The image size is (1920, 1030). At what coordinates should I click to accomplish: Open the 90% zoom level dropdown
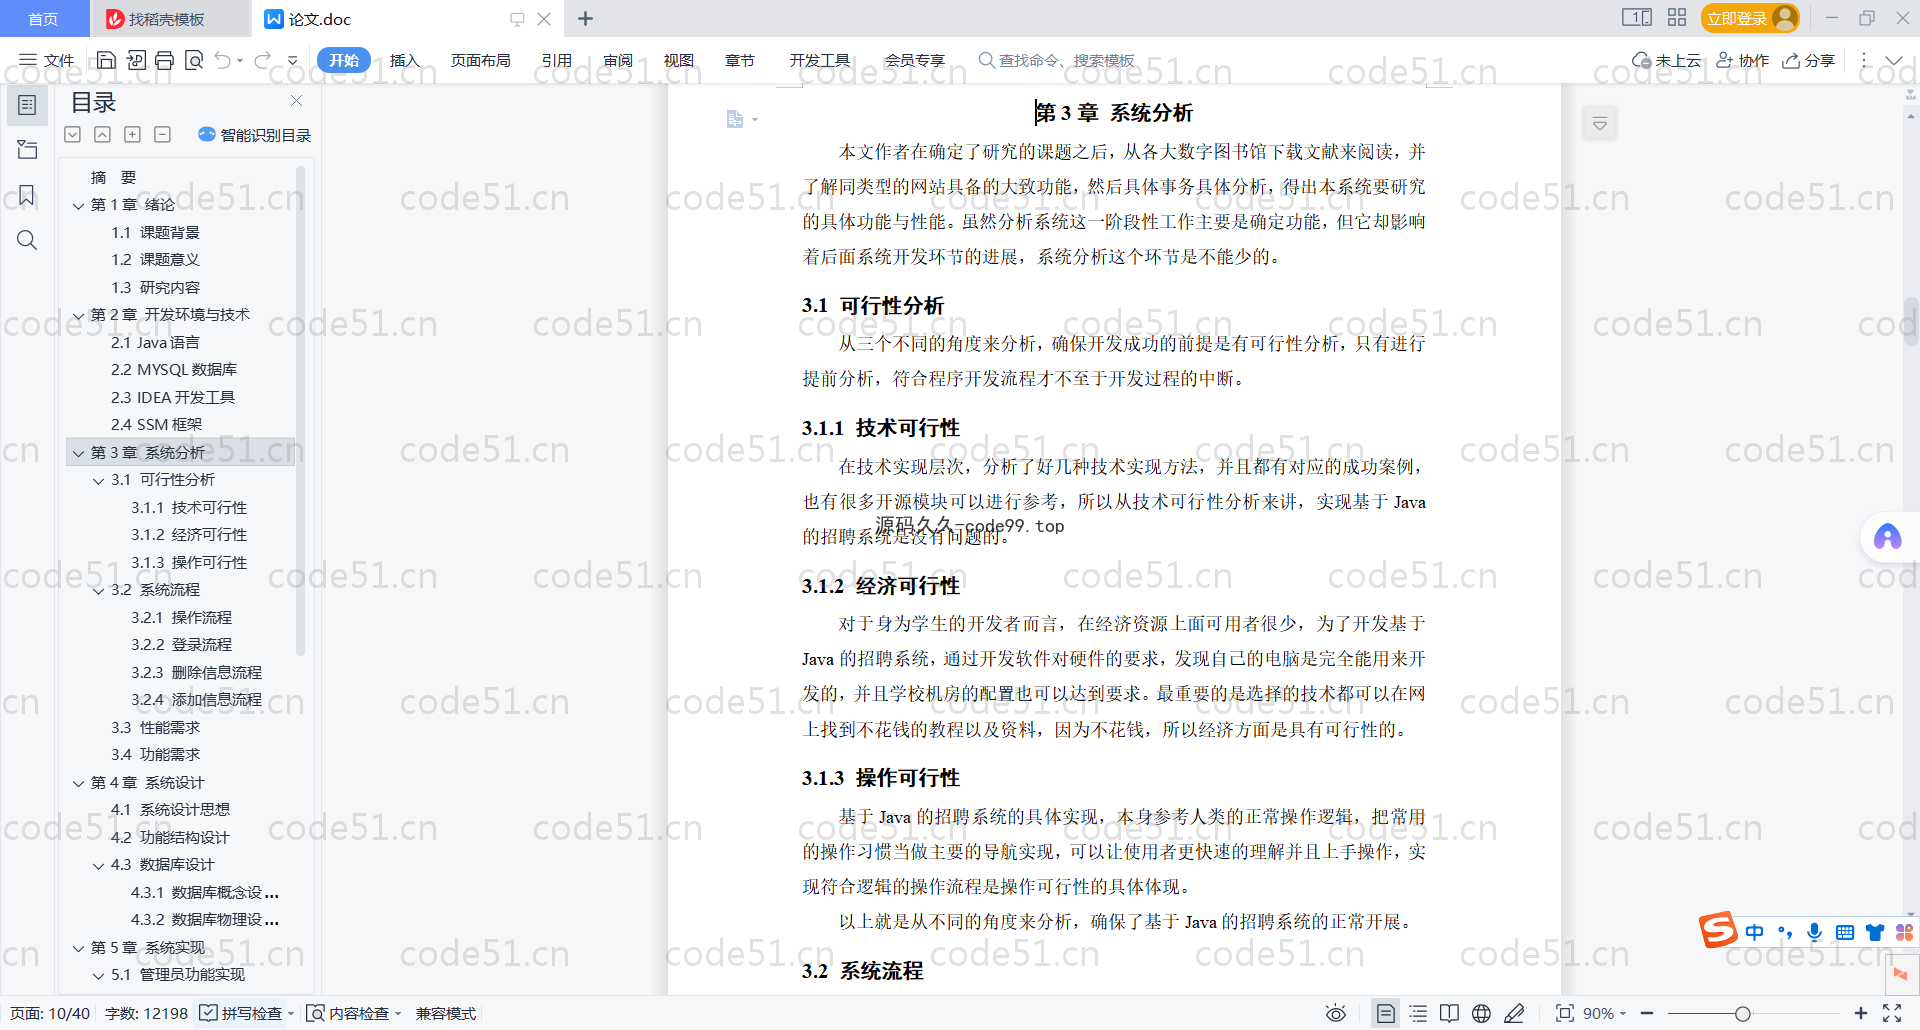point(1605,1013)
